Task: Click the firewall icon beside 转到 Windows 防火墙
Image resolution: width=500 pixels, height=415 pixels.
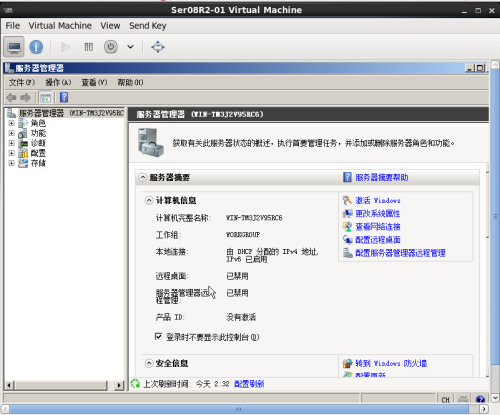Action: pyautogui.click(x=347, y=363)
